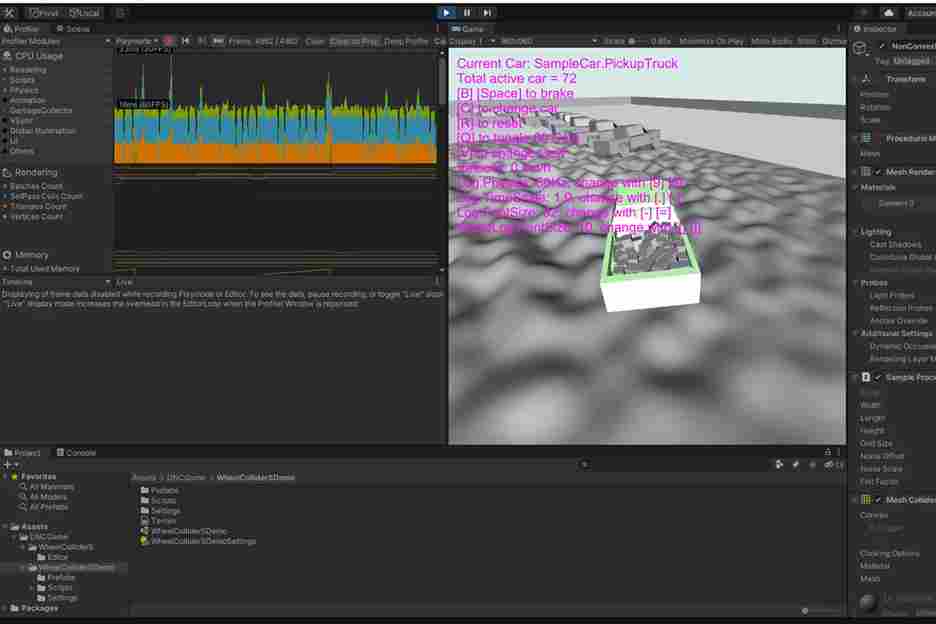Click the Step frame button

point(487,13)
